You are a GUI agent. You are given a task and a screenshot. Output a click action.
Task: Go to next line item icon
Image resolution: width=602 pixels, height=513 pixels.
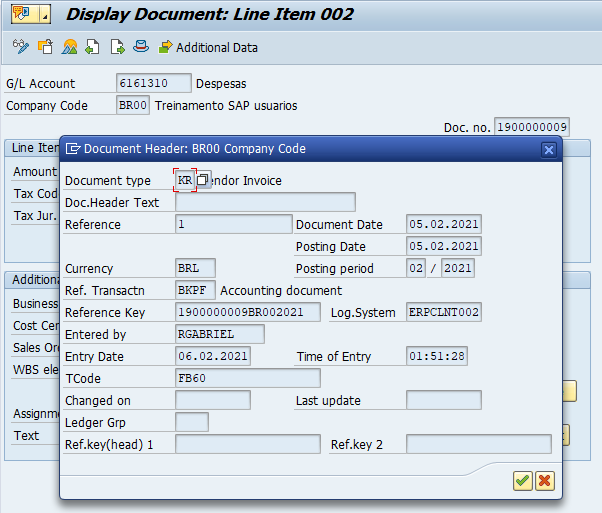point(117,47)
